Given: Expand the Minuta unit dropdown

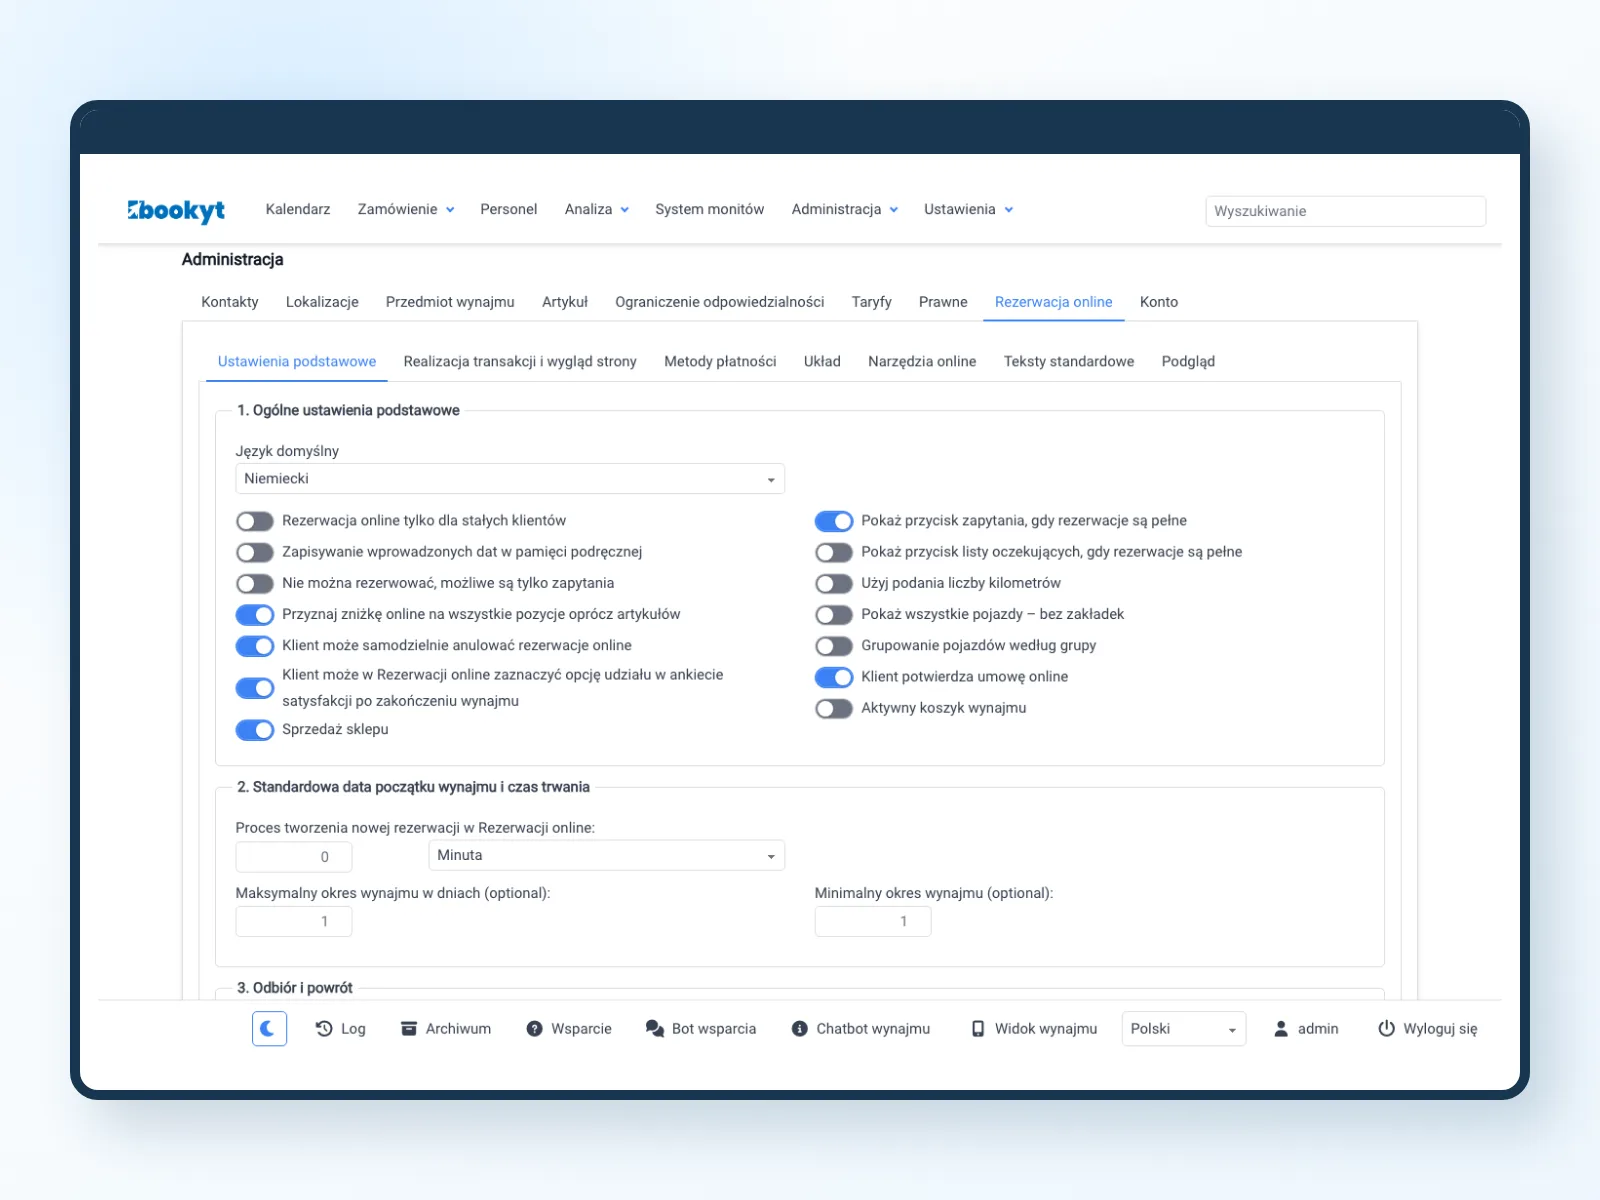Looking at the screenshot, I should point(607,856).
